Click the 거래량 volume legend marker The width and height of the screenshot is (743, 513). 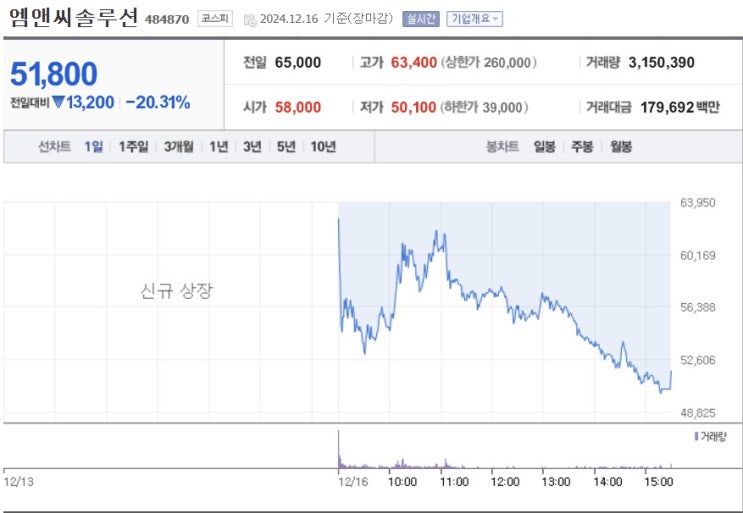tap(696, 437)
